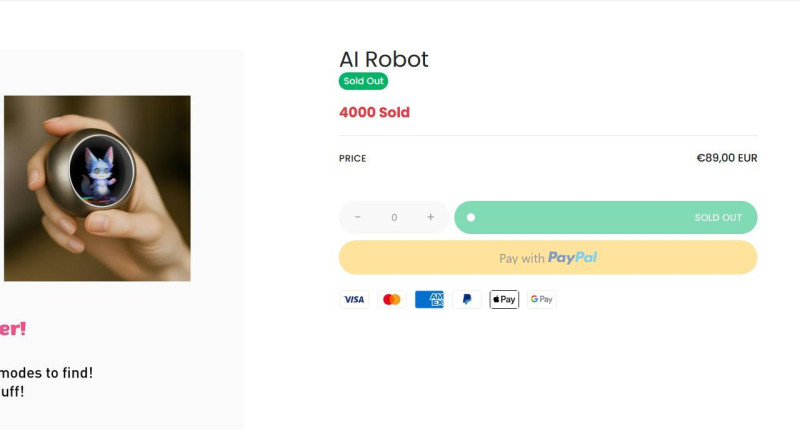Decrease quantity with the minus button
800x433 pixels.
pos(358,217)
